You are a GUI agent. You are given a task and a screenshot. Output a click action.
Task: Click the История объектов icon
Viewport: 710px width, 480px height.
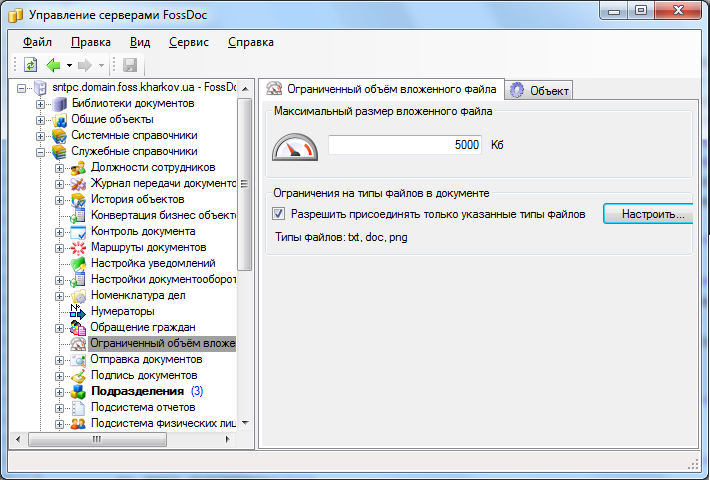point(78,200)
